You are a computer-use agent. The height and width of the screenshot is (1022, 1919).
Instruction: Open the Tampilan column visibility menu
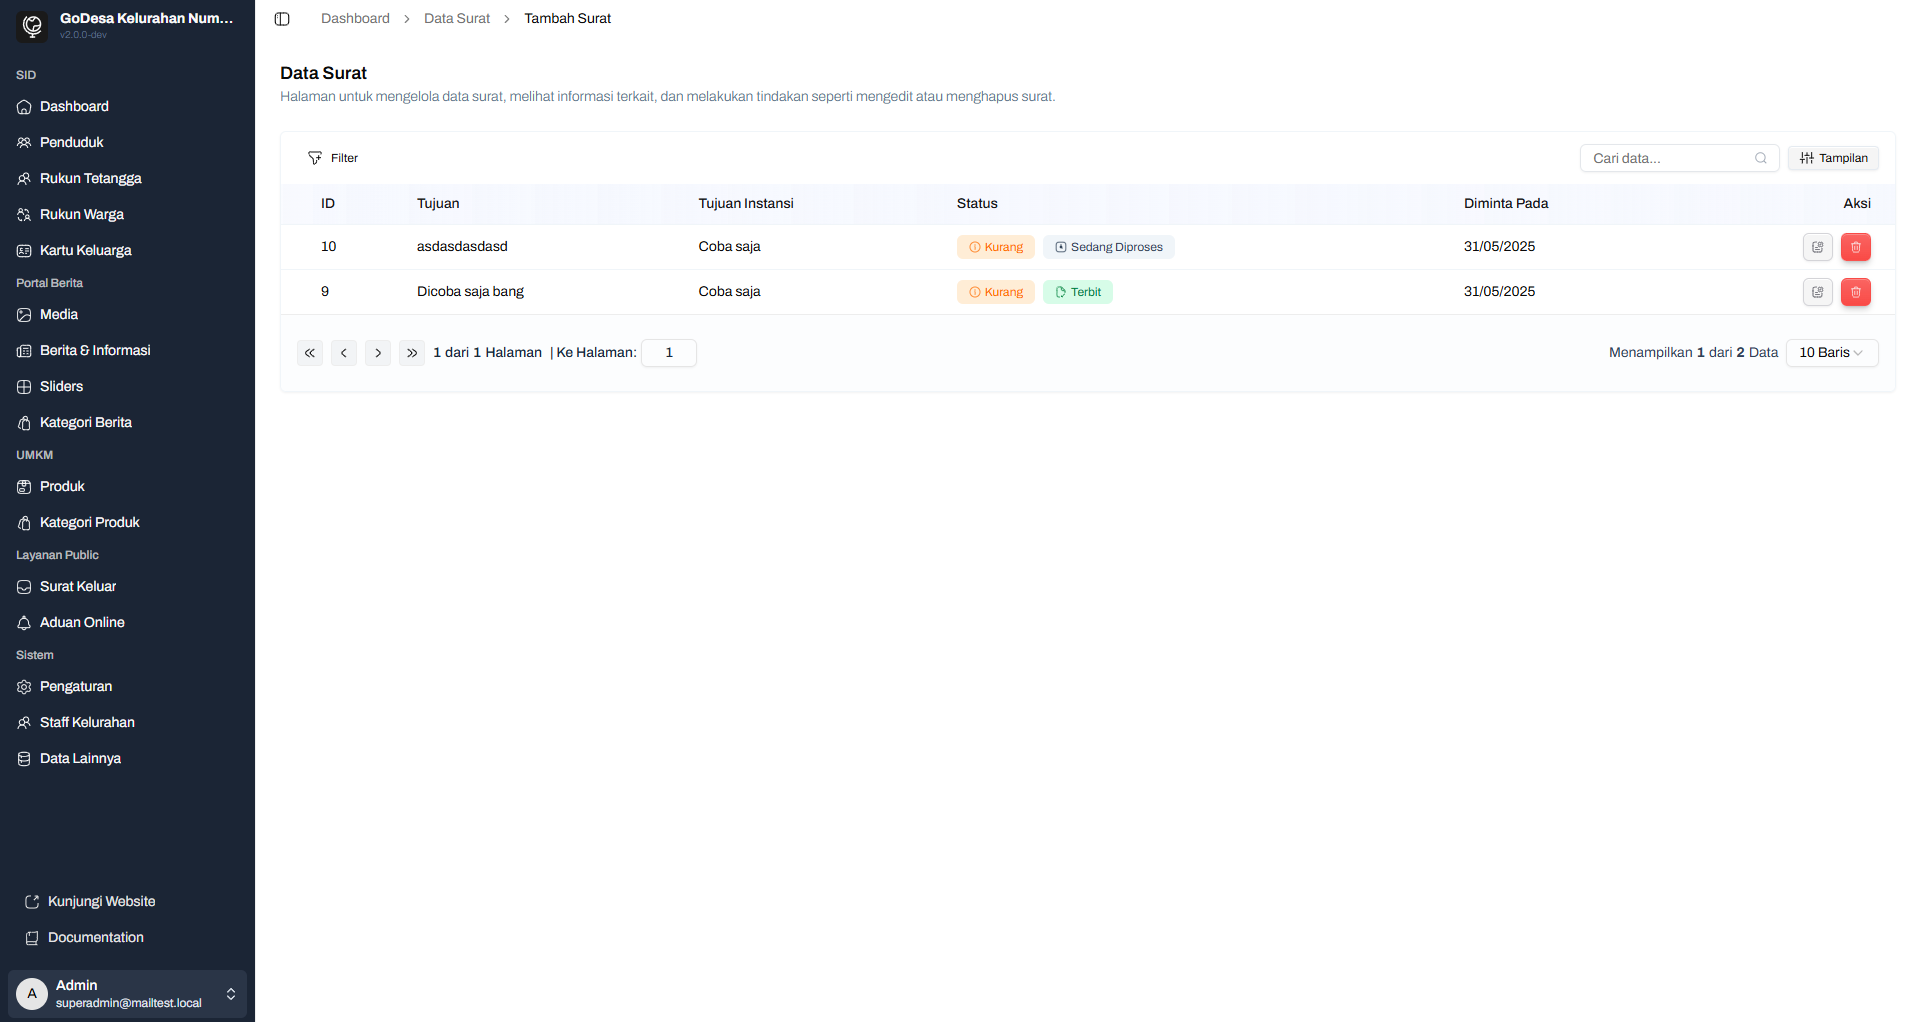[x=1833, y=158]
